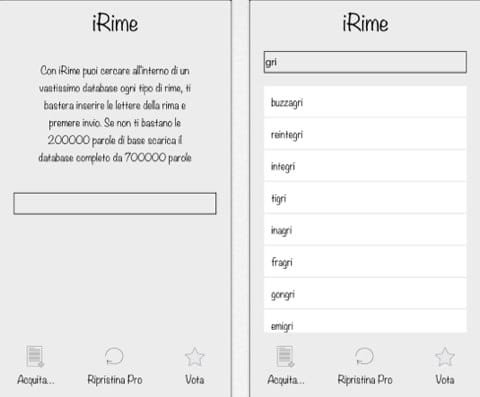Tap the Ripristina Pro icon on the left screen
480x397 pixels.
pos(114,356)
